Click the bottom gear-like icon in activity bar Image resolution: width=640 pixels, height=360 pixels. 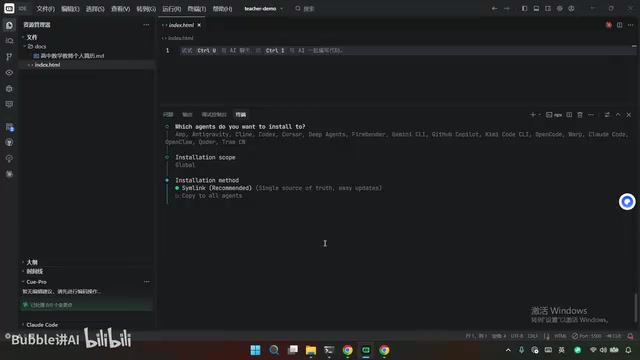pos(9,174)
